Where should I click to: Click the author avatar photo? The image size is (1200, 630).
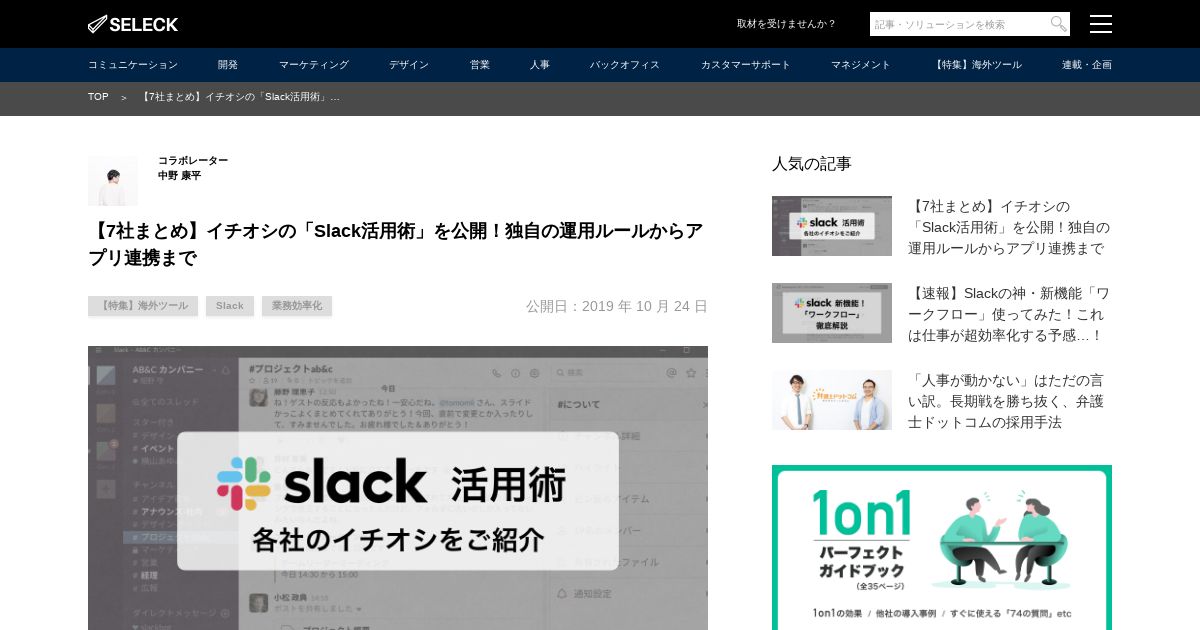[x=113, y=181]
